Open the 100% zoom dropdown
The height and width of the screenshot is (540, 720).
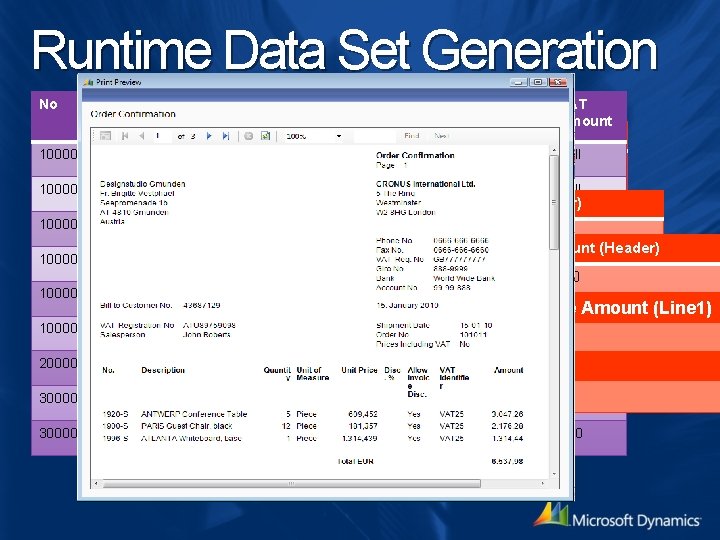coord(339,136)
